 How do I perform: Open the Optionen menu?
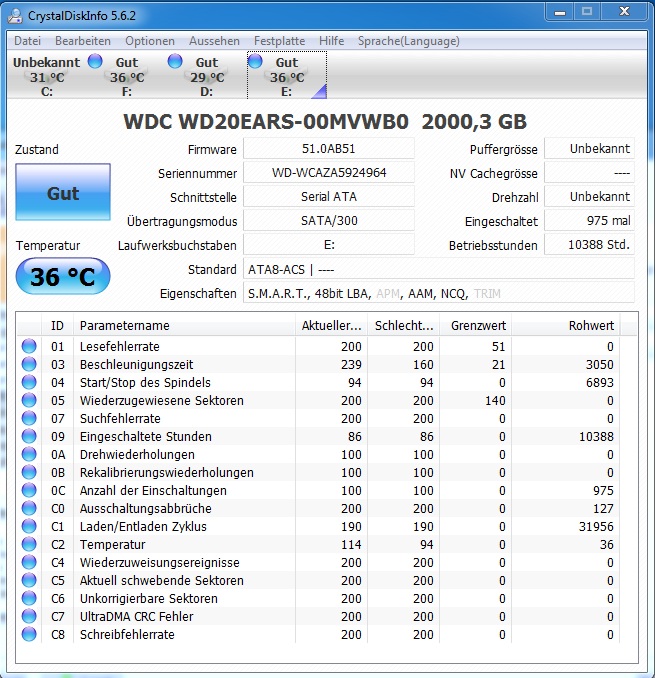[150, 41]
